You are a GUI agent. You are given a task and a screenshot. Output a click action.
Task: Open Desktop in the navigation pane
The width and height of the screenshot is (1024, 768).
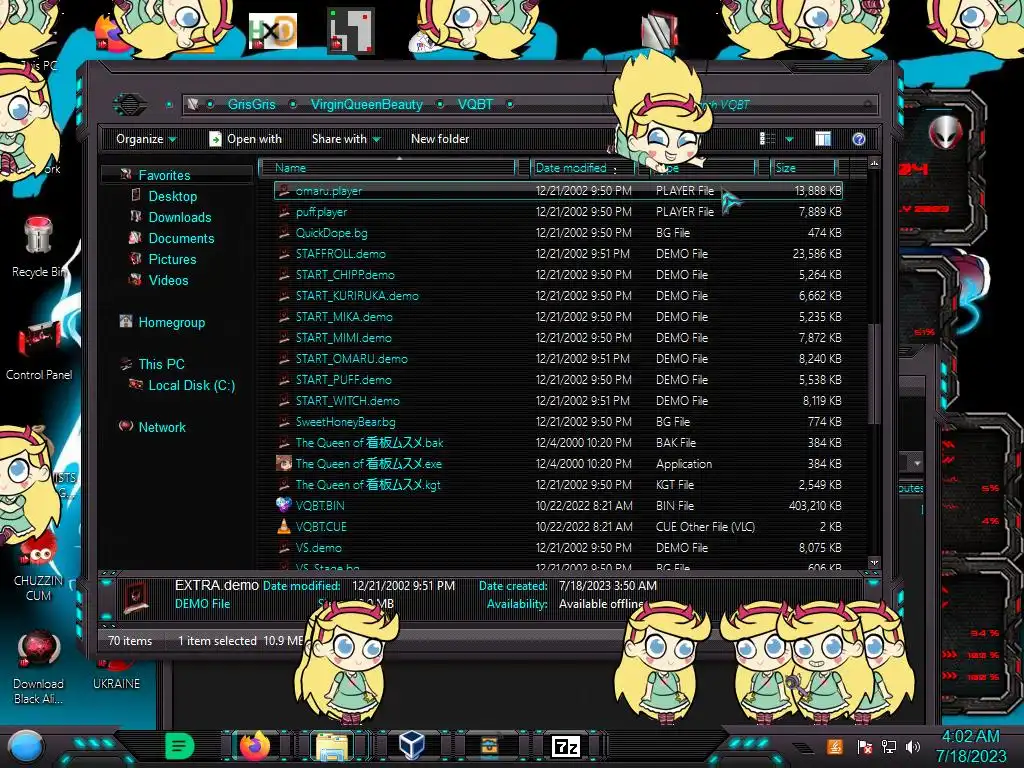click(x=172, y=196)
